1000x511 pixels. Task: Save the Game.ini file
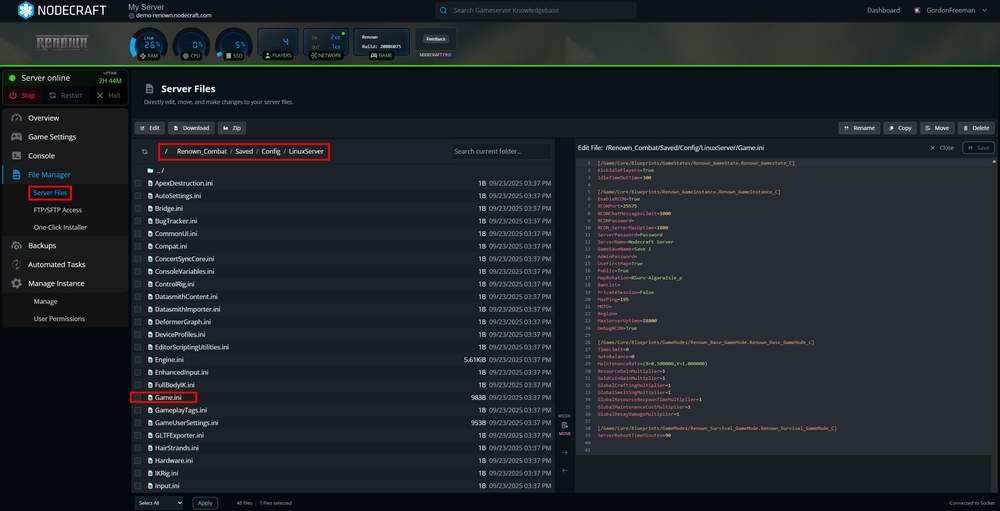coord(978,147)
